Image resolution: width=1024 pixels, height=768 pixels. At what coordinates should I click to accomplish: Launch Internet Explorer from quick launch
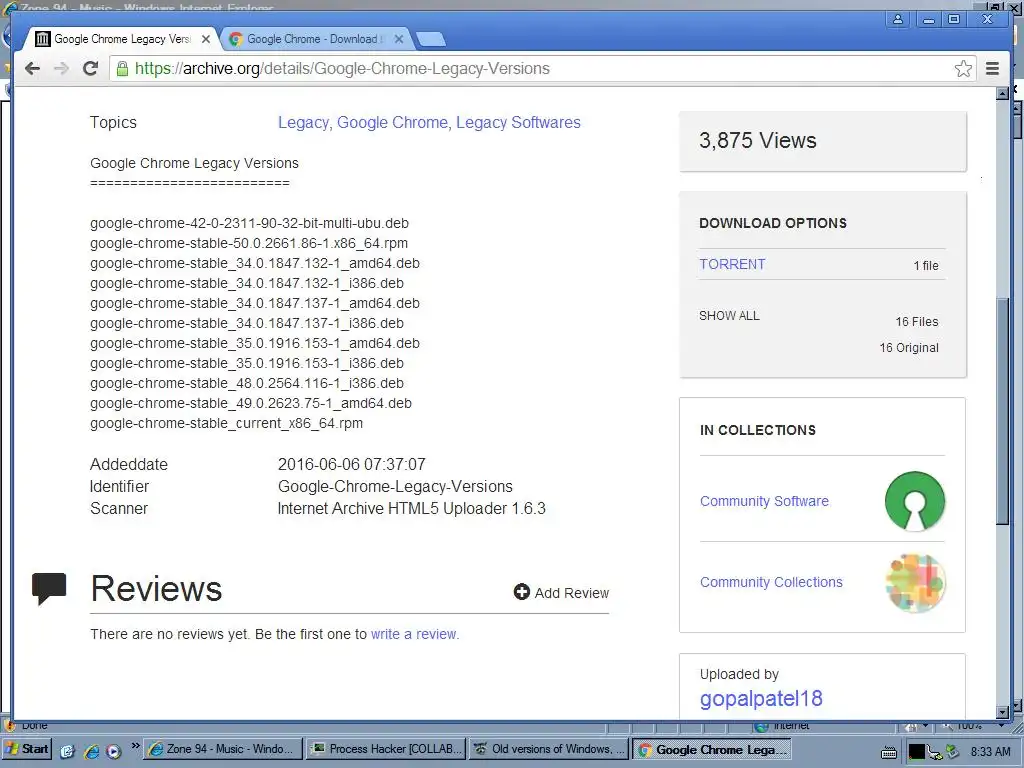pos(91,751)
